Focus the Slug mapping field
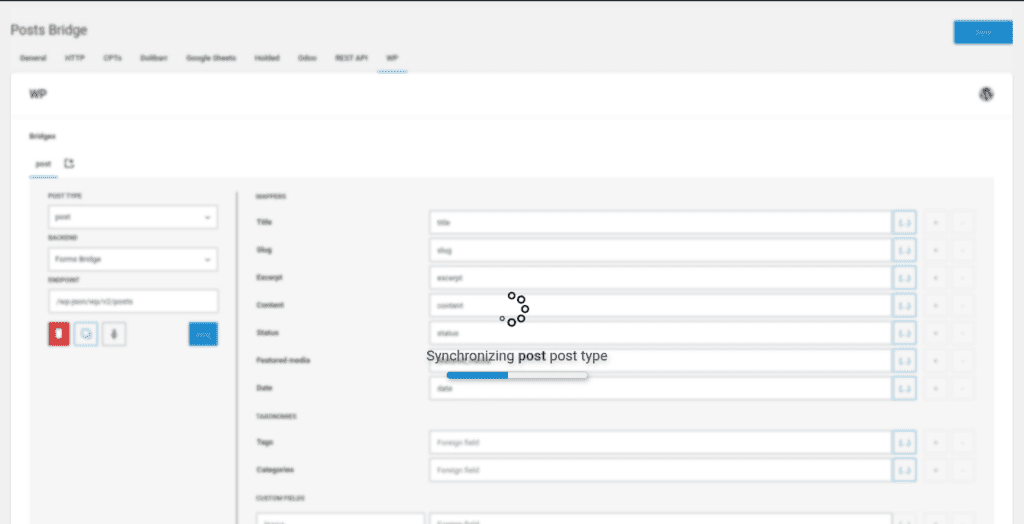1024x524 pixels. click(x=660, y=250)
